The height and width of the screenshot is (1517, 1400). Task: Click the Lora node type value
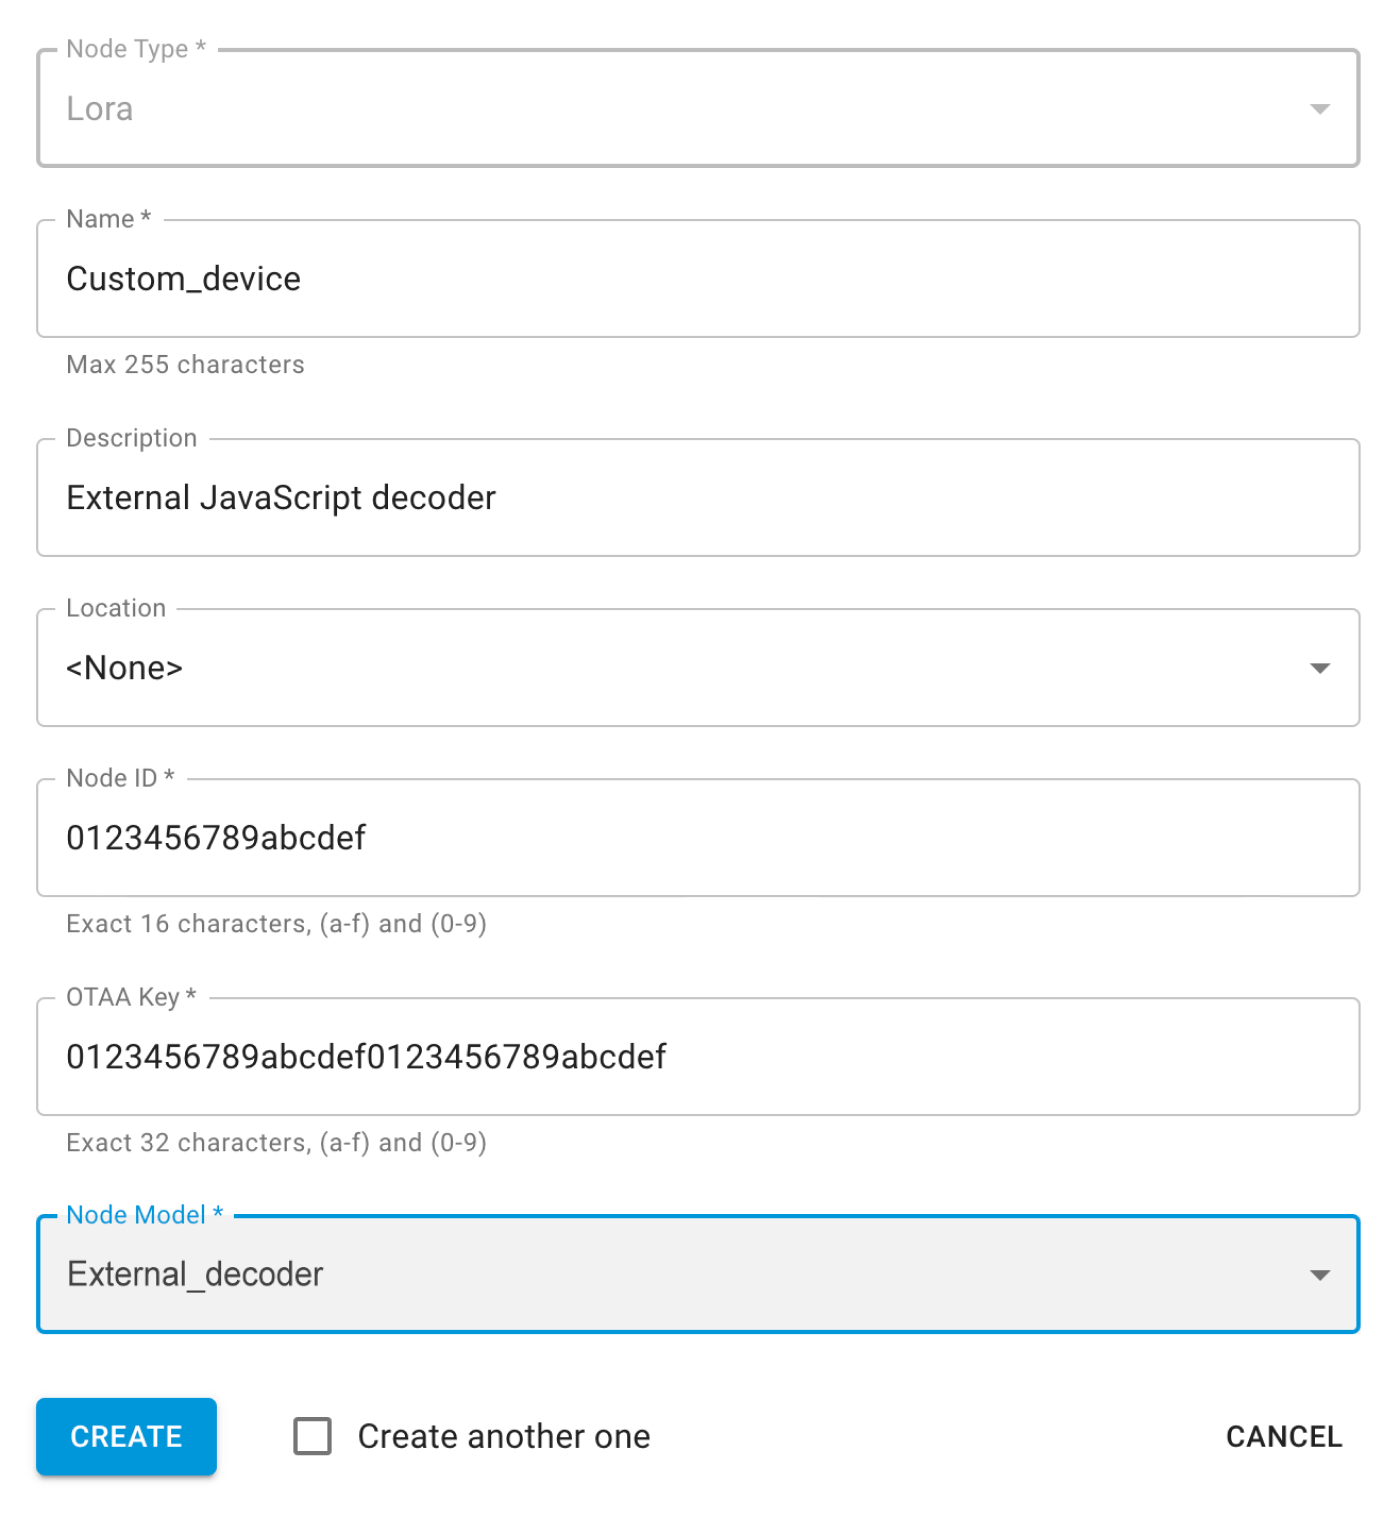pyautogui.click(x=99, y=108)
